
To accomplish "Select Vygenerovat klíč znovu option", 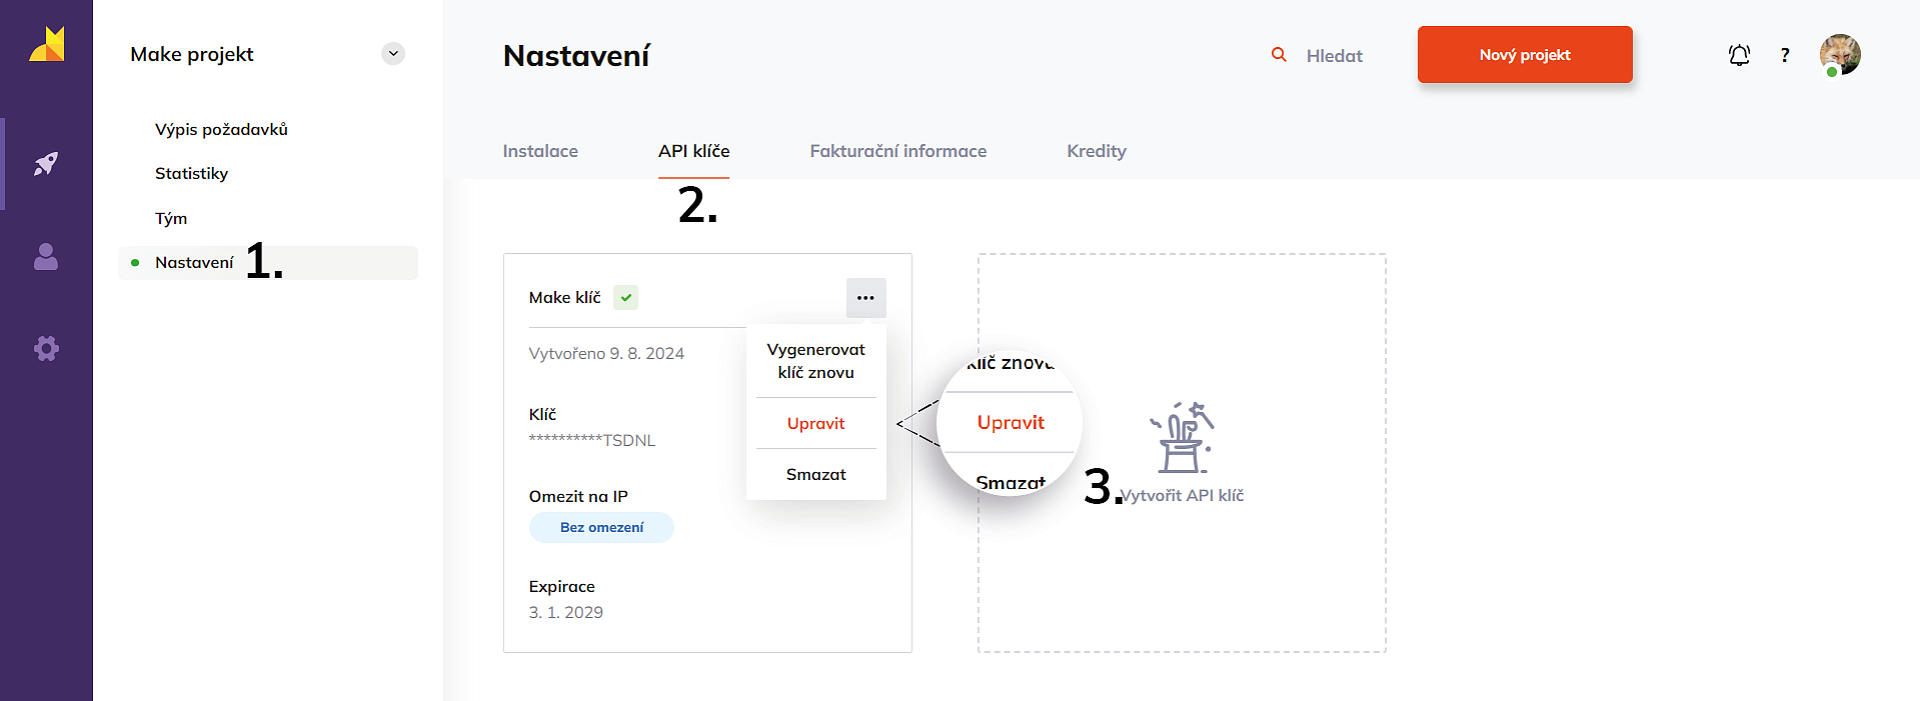I will pos(816,361).
